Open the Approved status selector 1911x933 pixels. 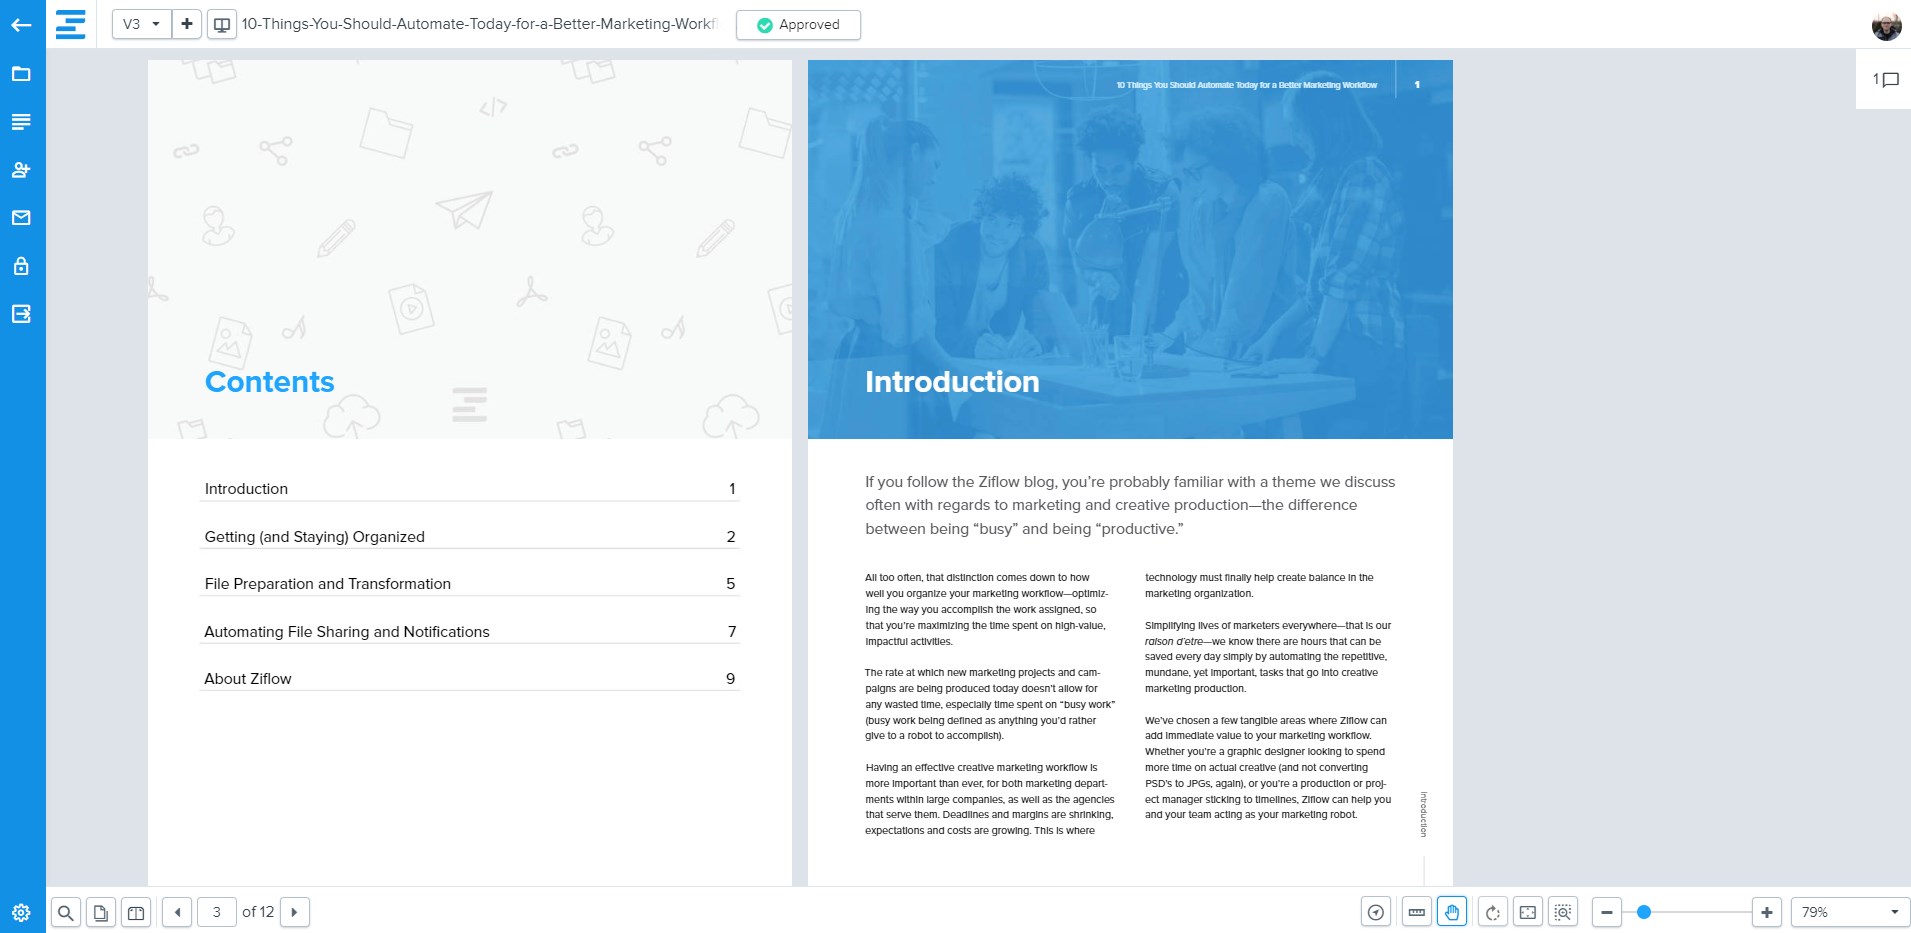(x=798, y=25)
